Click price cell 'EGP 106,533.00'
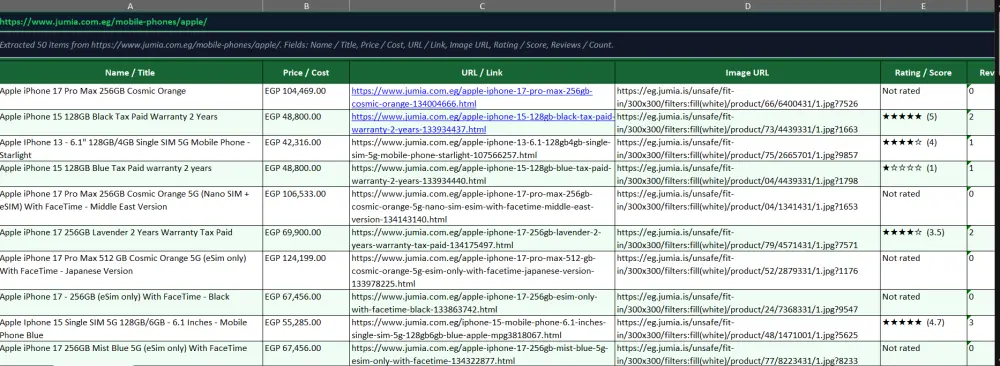The width and height of the screenshot is (1000, 366). 306,206
